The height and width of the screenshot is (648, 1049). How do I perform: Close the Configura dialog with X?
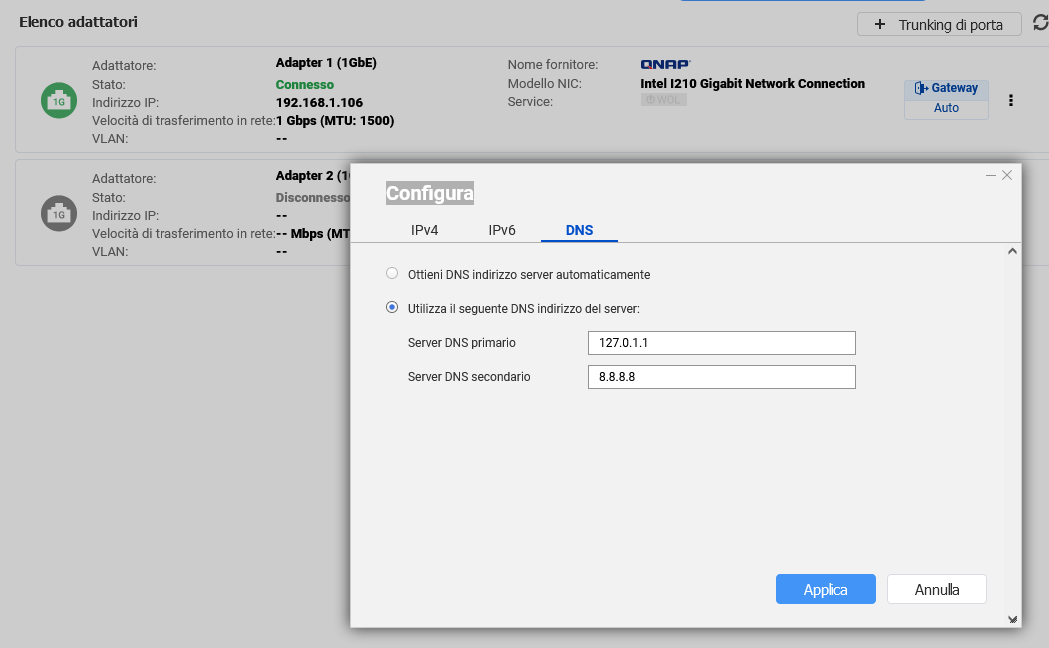pyautogui.click(x=1007, y=175)
